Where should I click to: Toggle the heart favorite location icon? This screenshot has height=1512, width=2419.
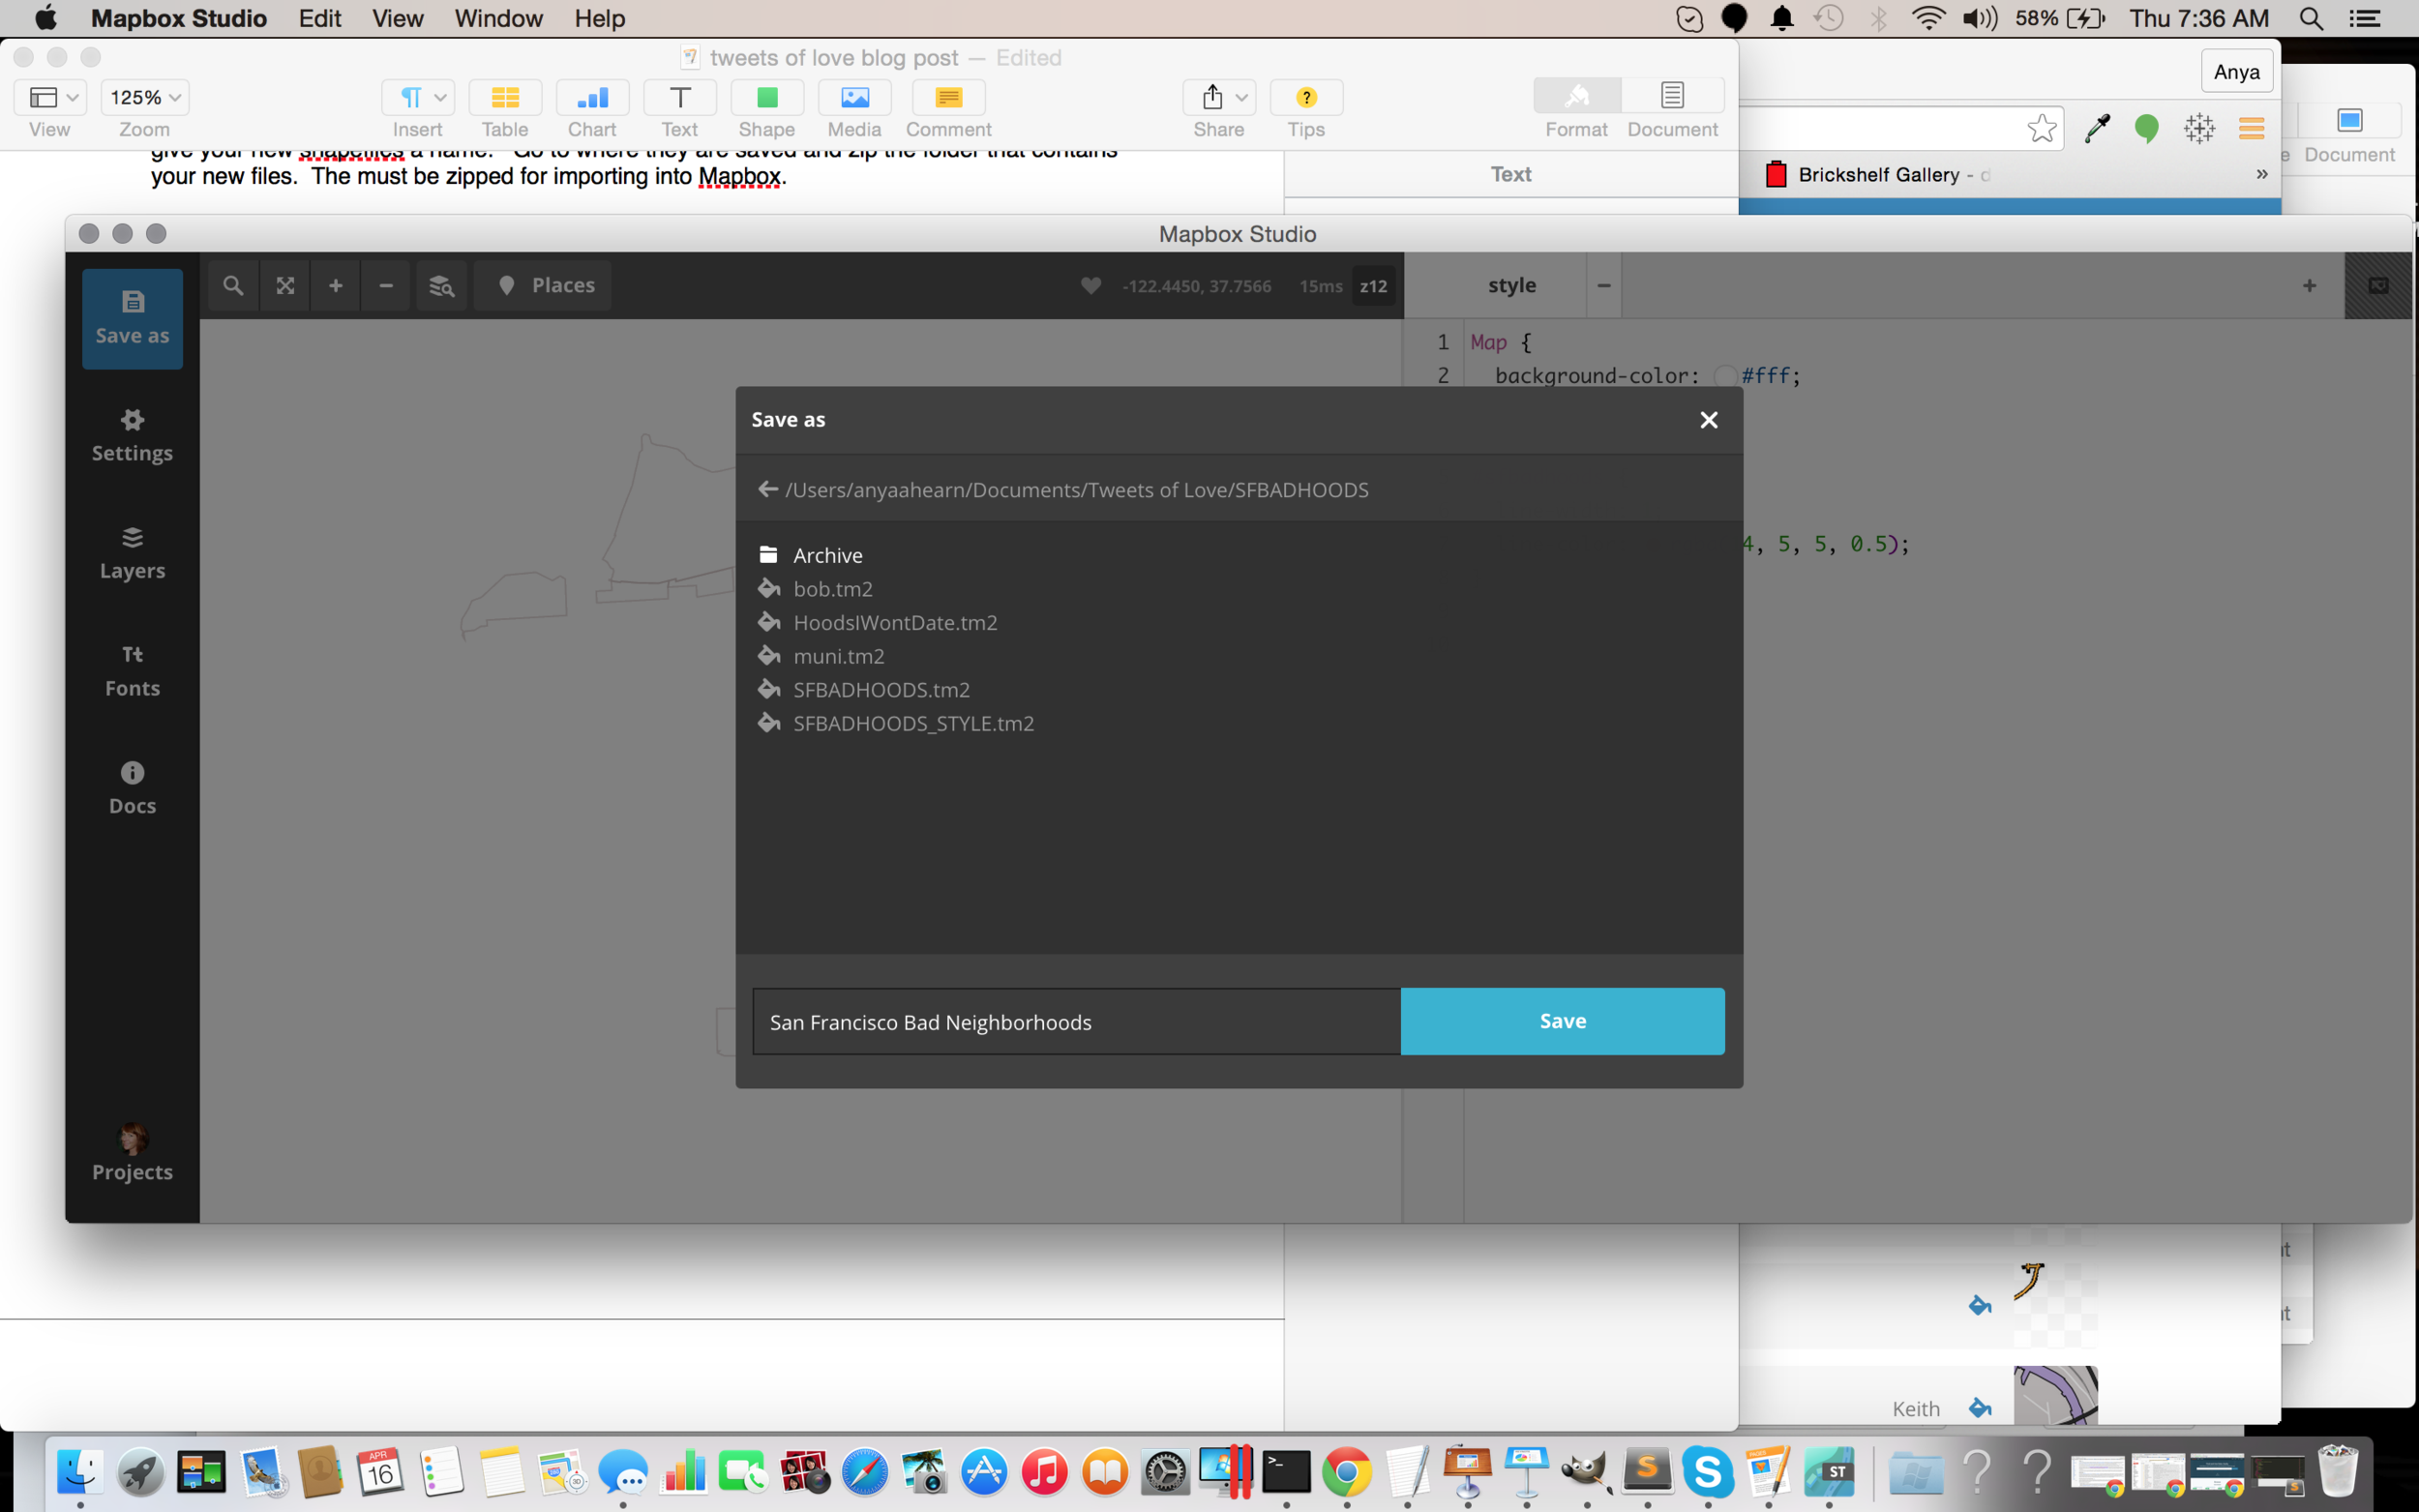1091,286
